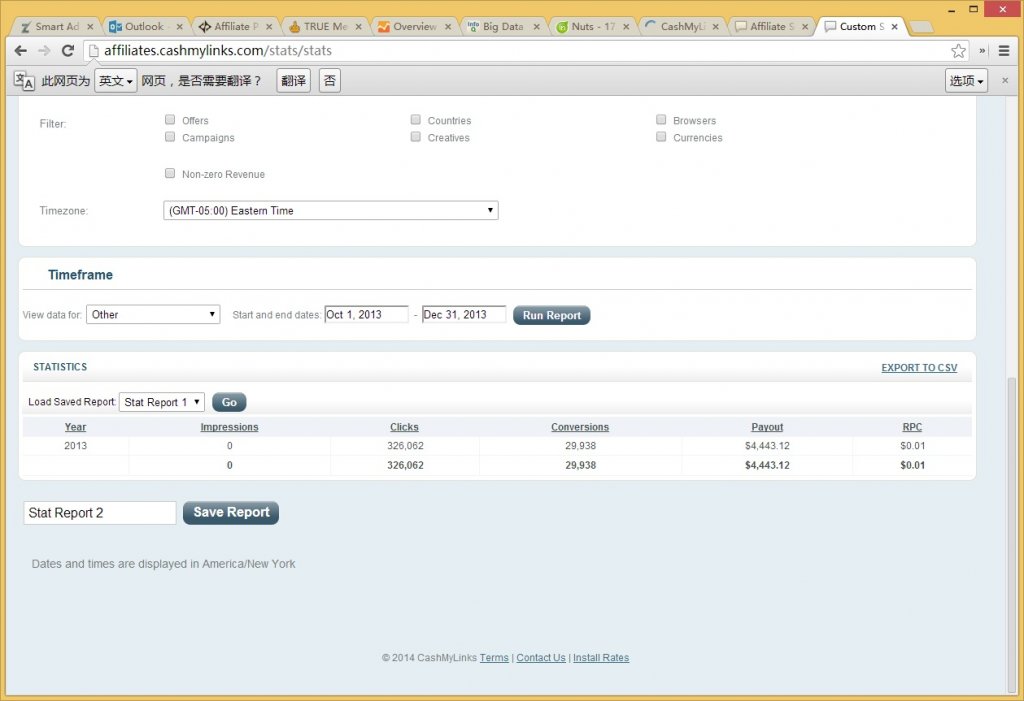The image size is (1024, 701).
Task: Switch to the Nuts - 17 tab
Action: pos(592,27)
